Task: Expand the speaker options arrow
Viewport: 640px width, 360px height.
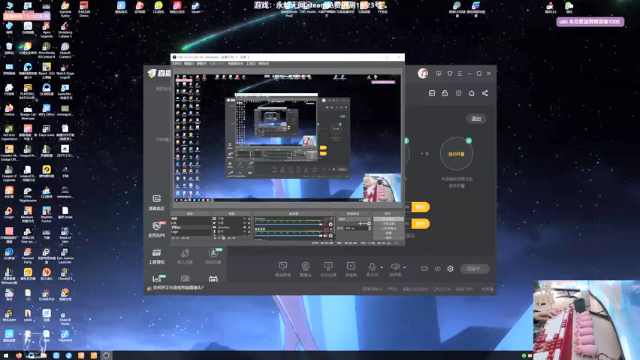Action: pyautogui.click(x=404, y=267)
